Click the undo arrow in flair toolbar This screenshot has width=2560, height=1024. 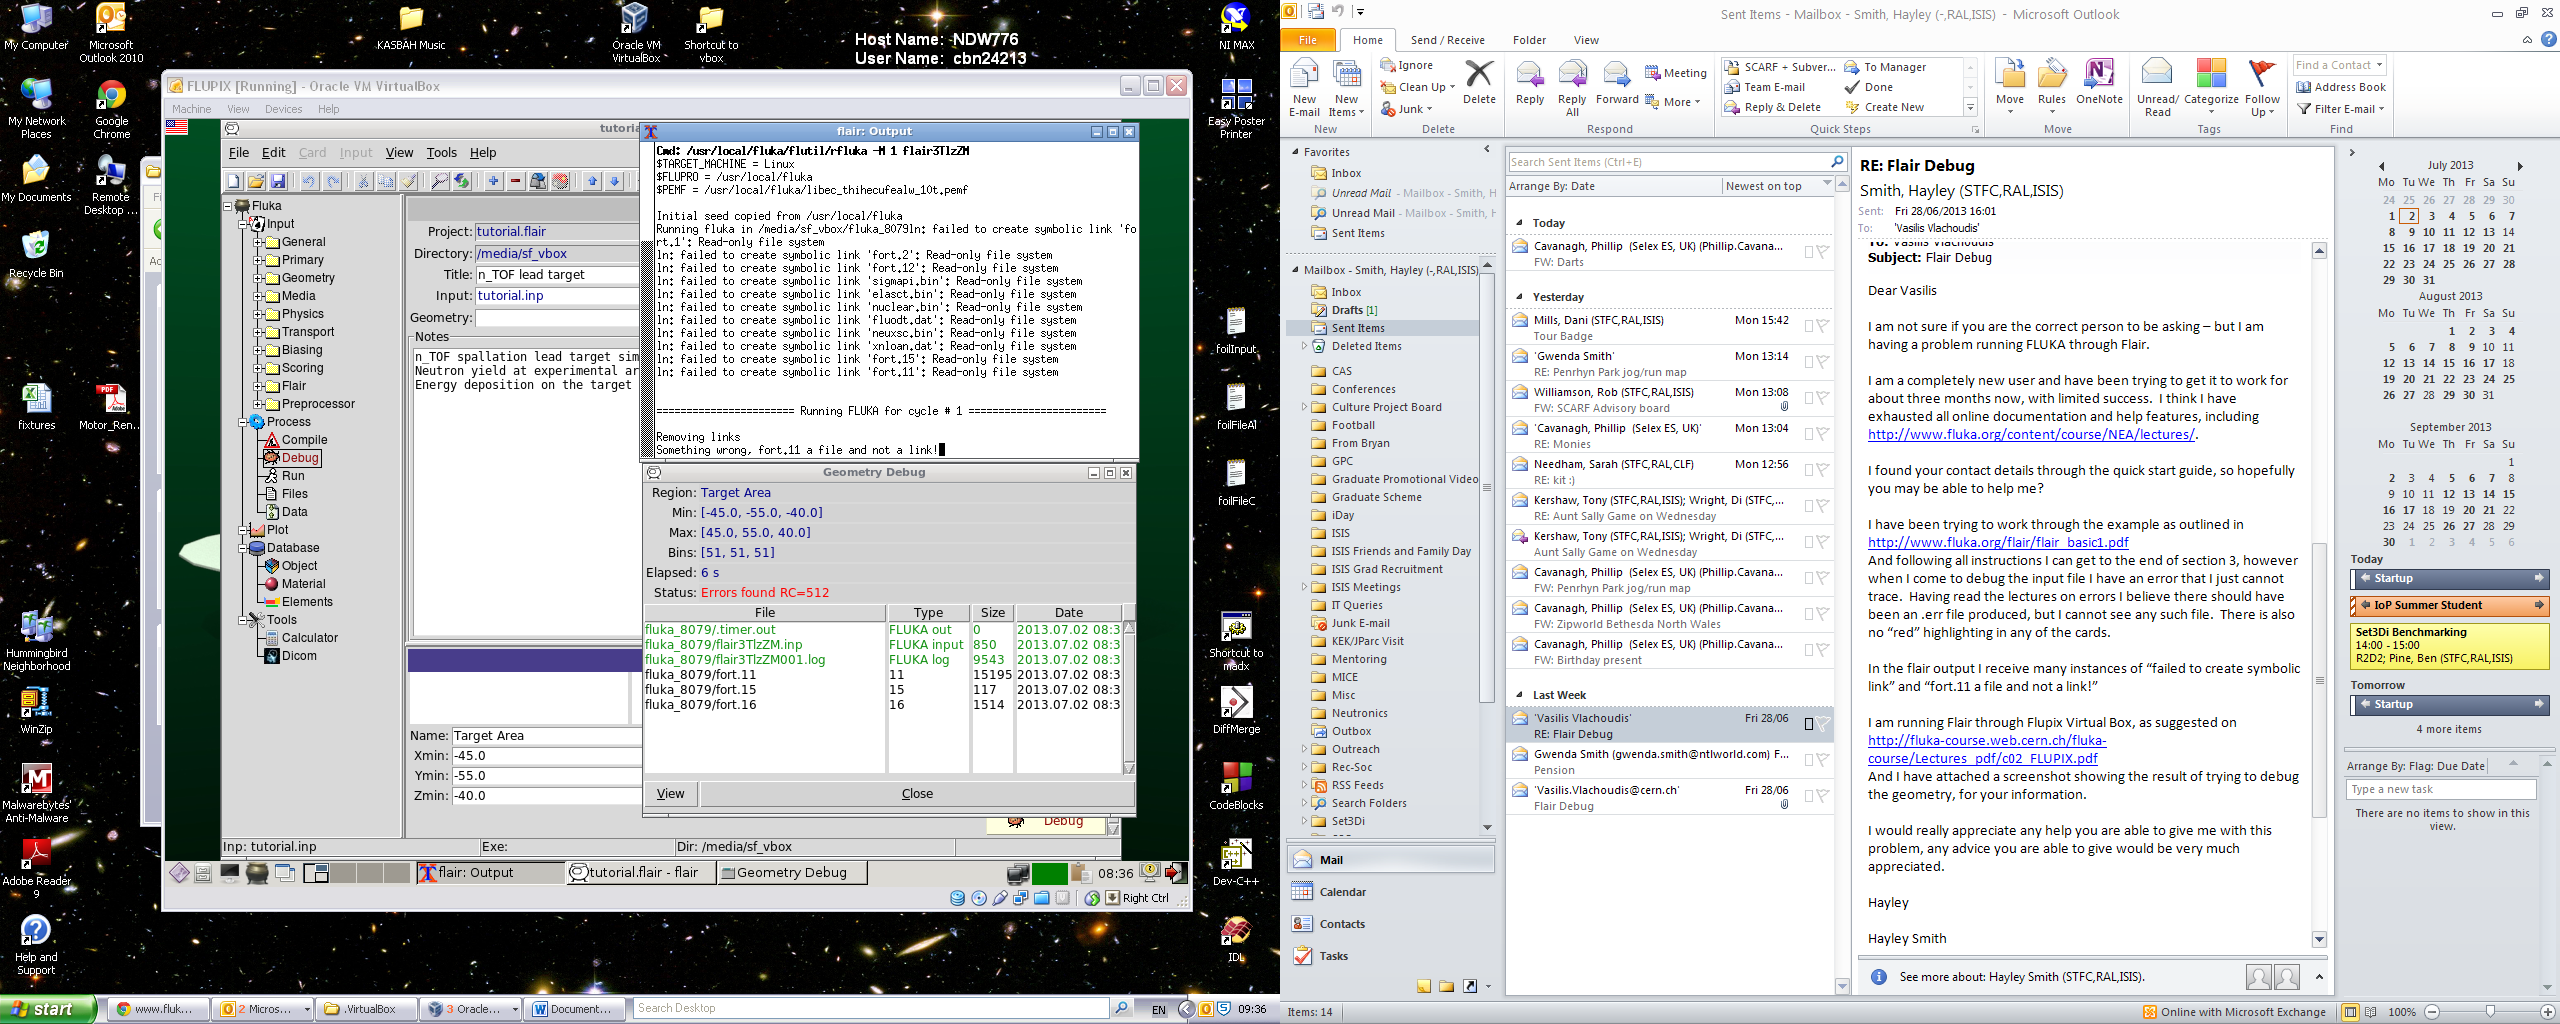309,181
